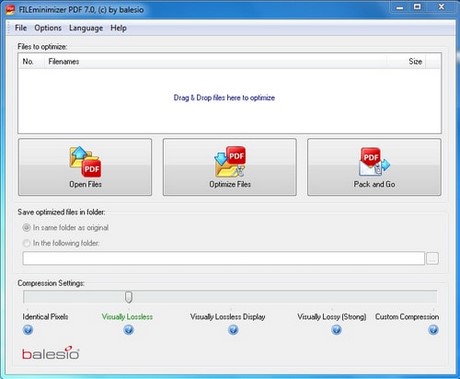This screenshot has height=379, width=460.
Task: Click the Open Files button
Action: click(x=85, y=167)
